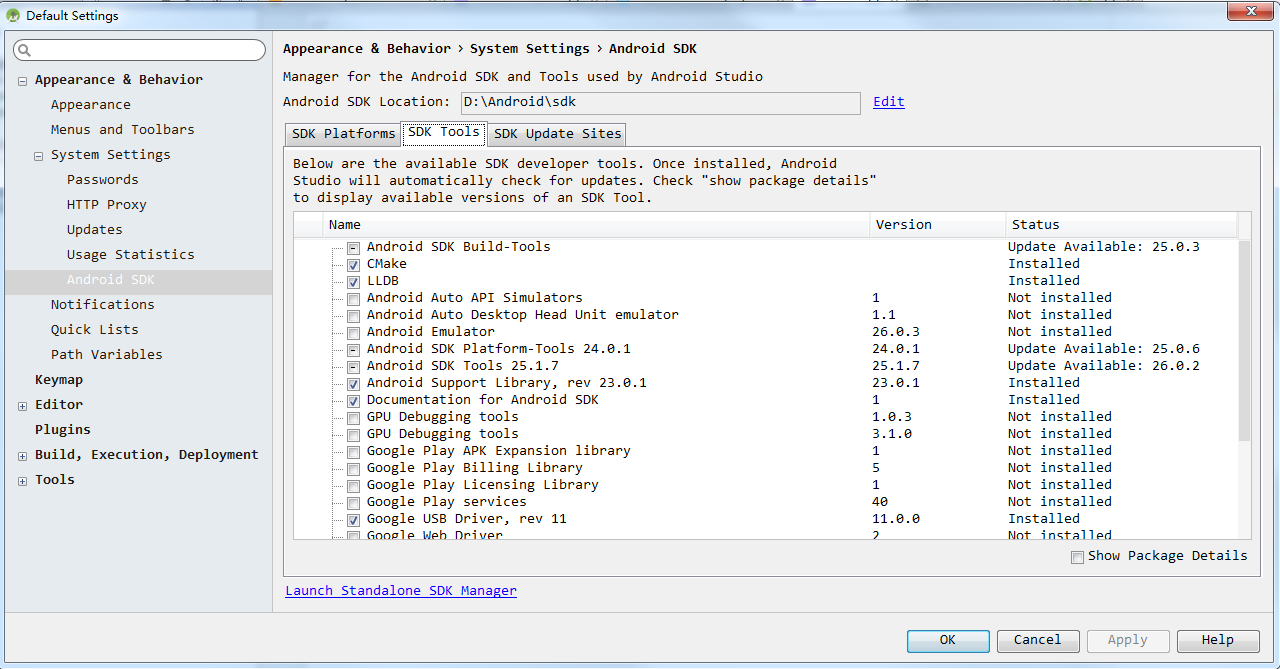Click 'Update Available: 26.0.2' status text
The height and width of the screenshot is (669, 1280).
click(1104, 366)
